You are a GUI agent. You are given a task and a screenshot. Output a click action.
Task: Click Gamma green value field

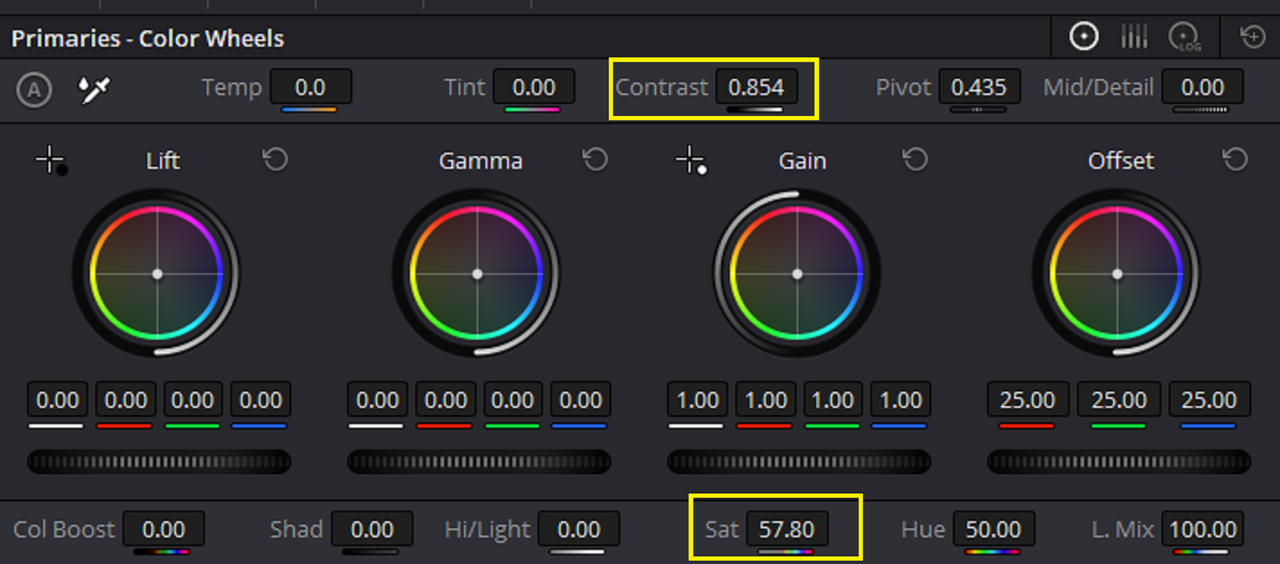pyautogui.click(x=513, y=400)
